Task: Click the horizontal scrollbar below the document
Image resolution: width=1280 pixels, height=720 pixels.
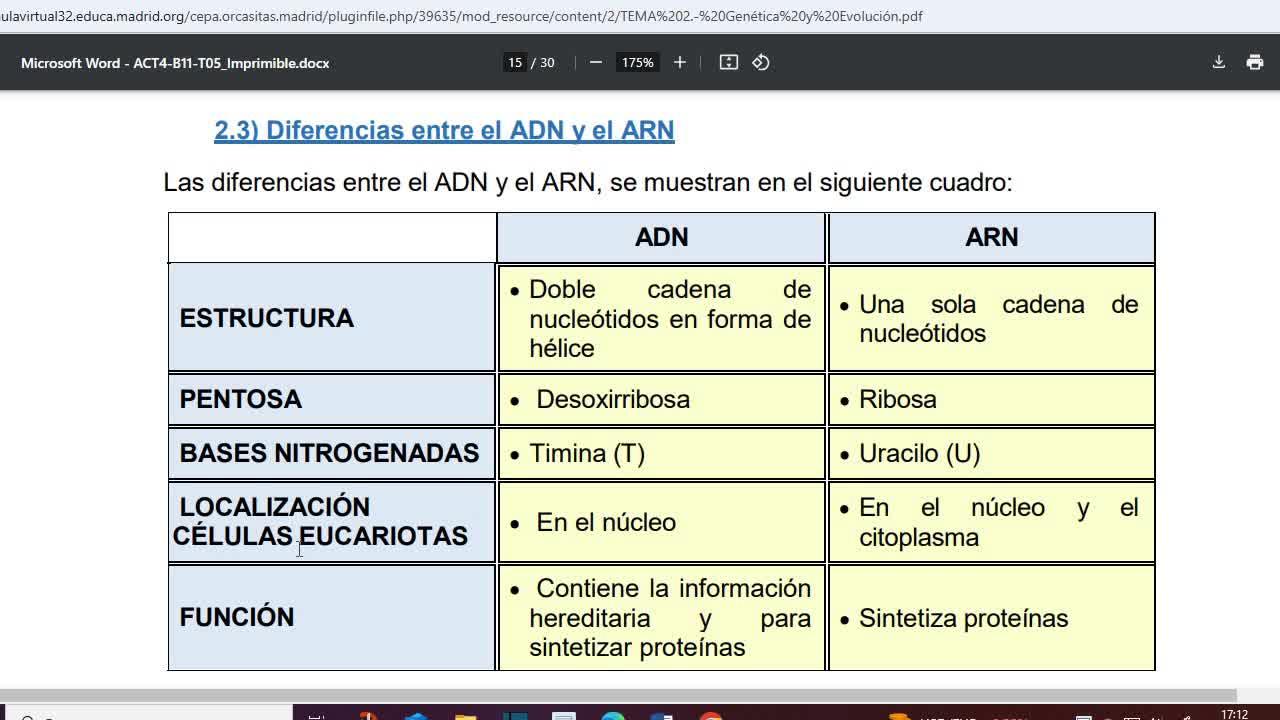Action: 618,695
